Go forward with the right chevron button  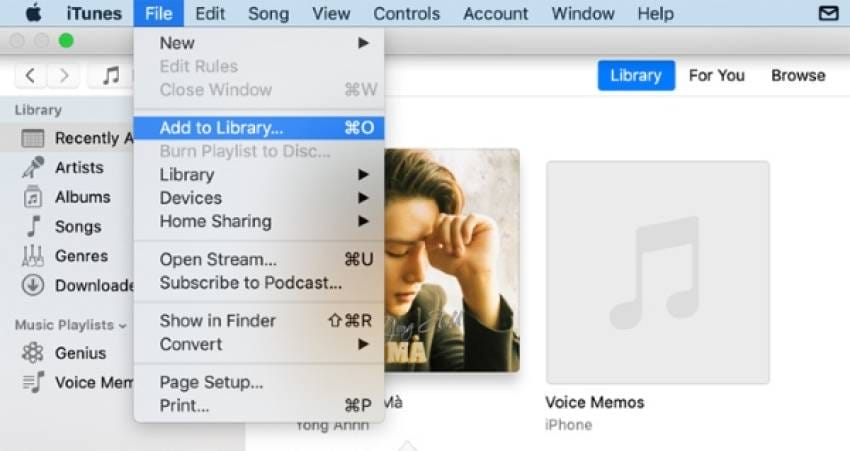tap(63, 75)
